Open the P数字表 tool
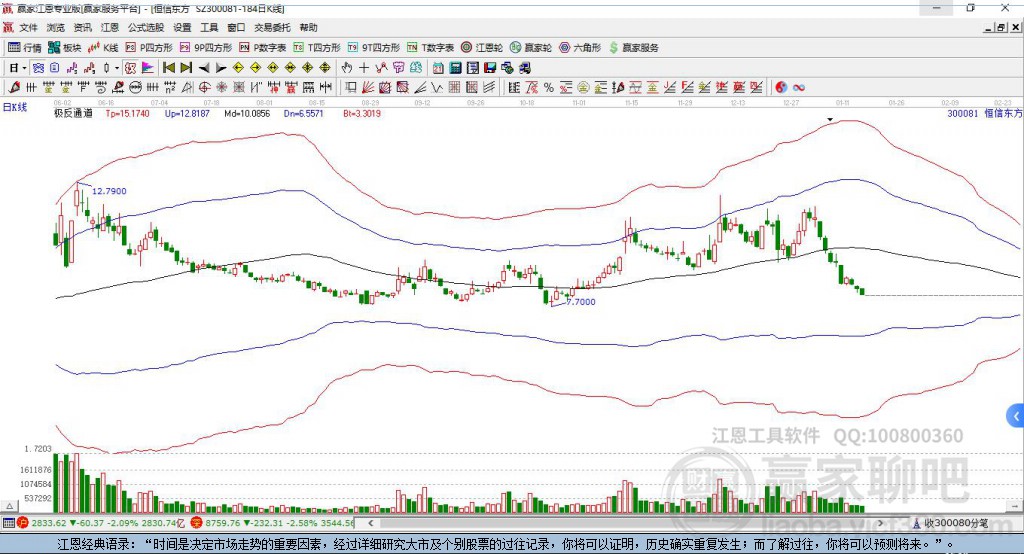 point(263,48)
